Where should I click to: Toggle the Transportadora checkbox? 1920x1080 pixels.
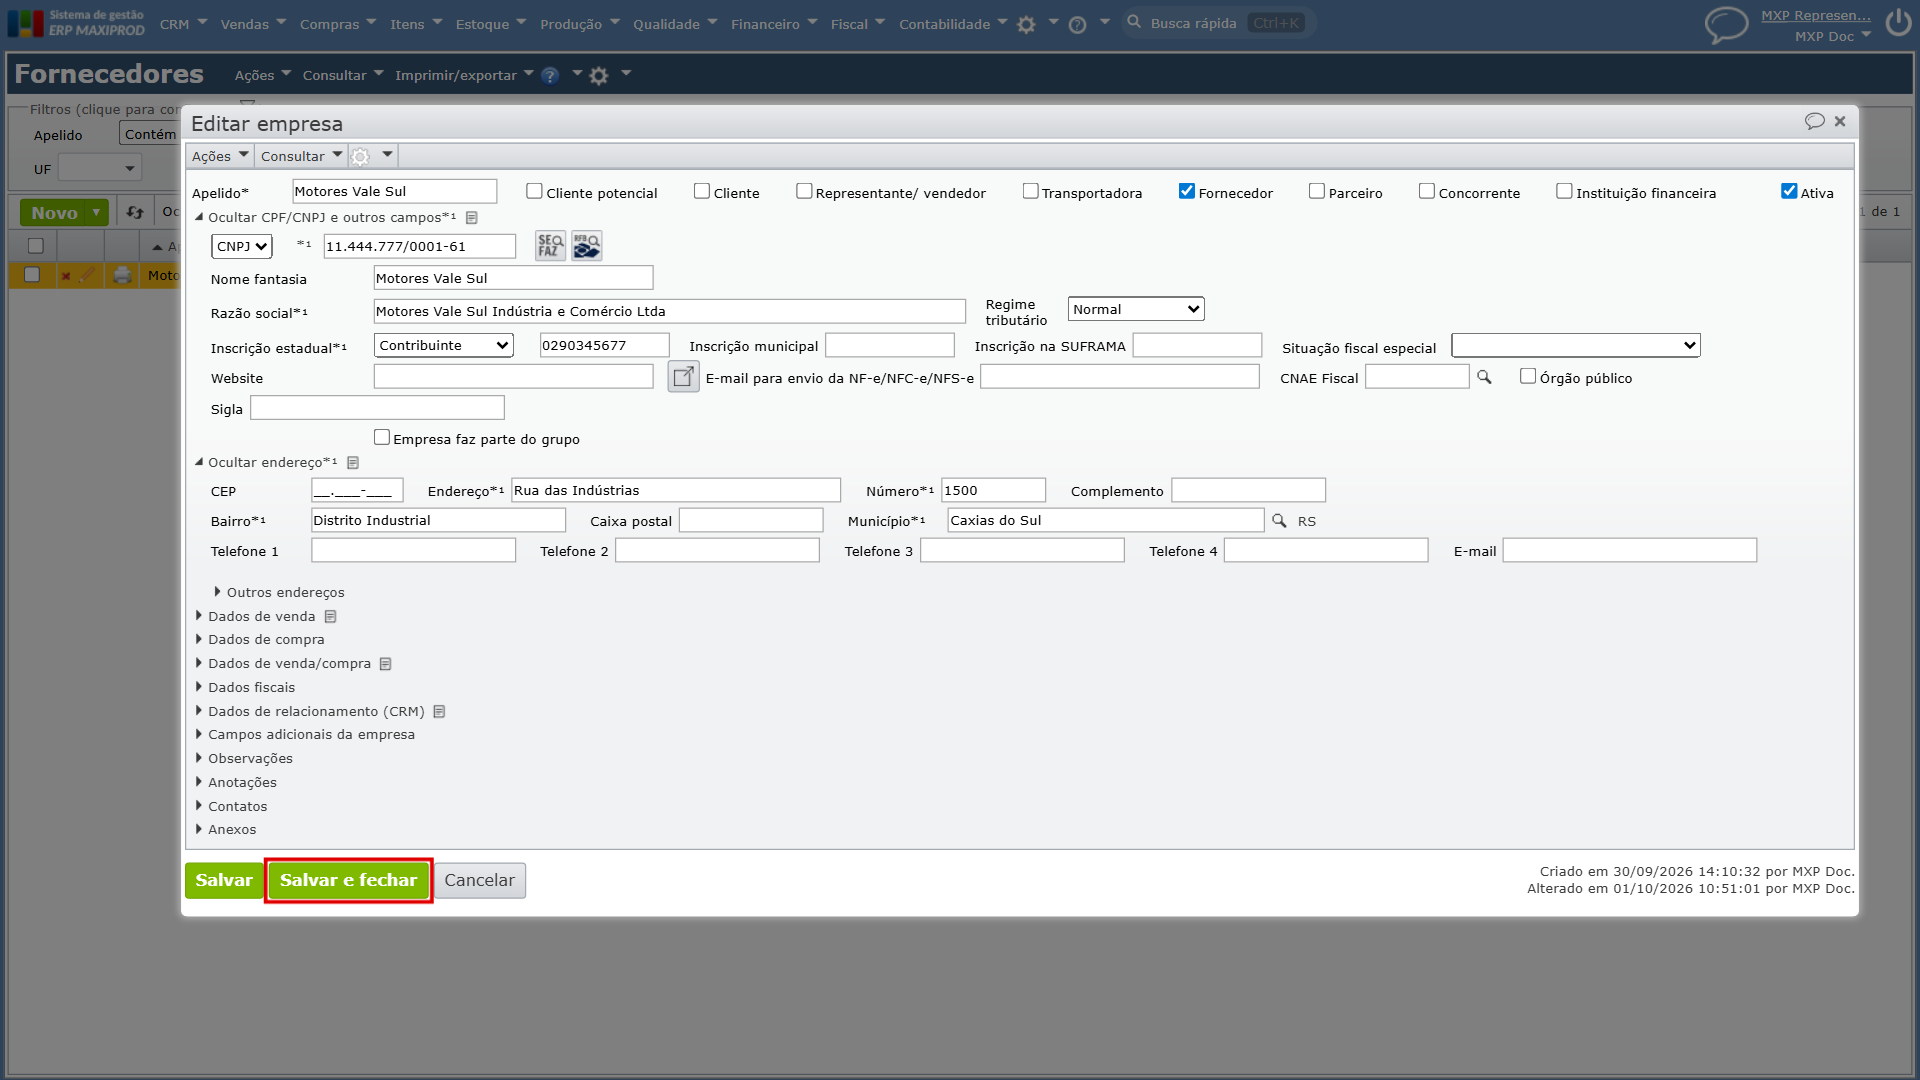1030,191
